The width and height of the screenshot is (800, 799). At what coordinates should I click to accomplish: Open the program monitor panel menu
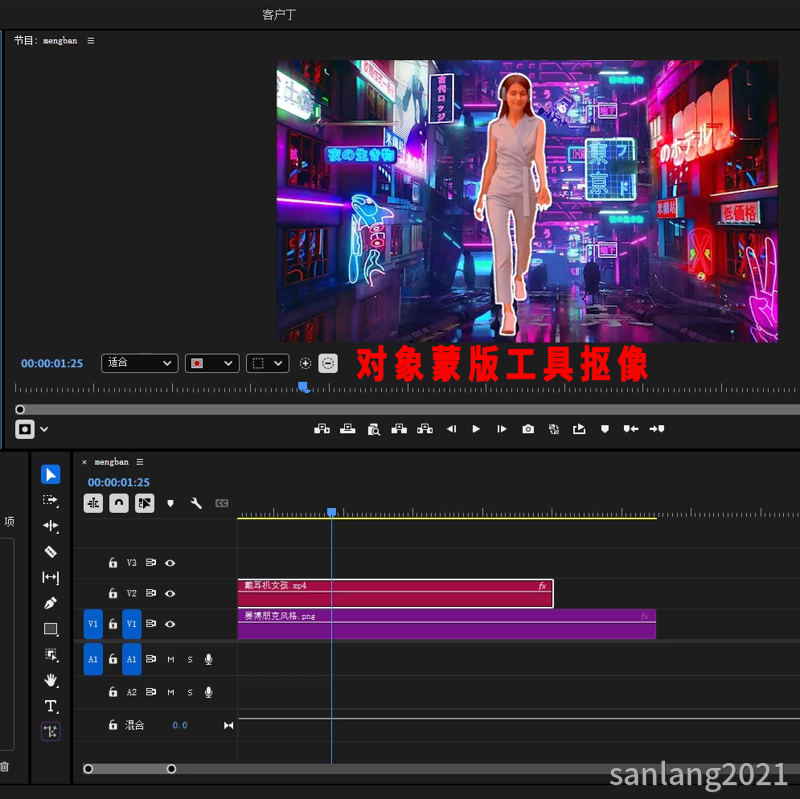click(91, 41)
